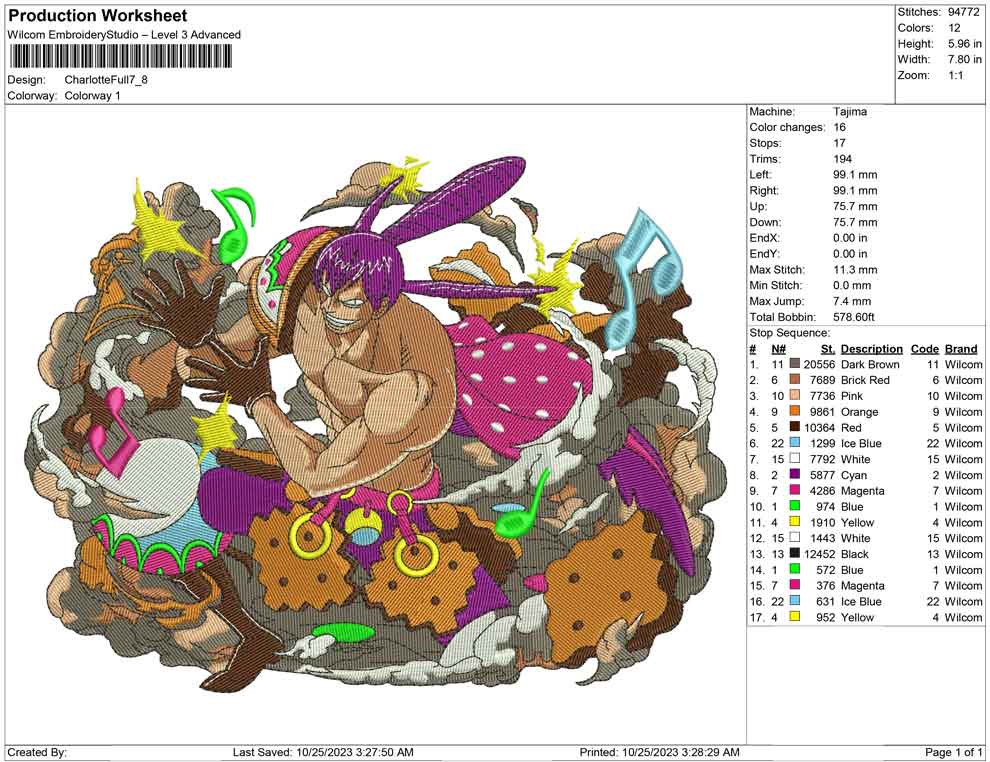This screenshot has width=990, height=762.
Task: Click the color changes value '16'
Action: [x=839, y=127]
